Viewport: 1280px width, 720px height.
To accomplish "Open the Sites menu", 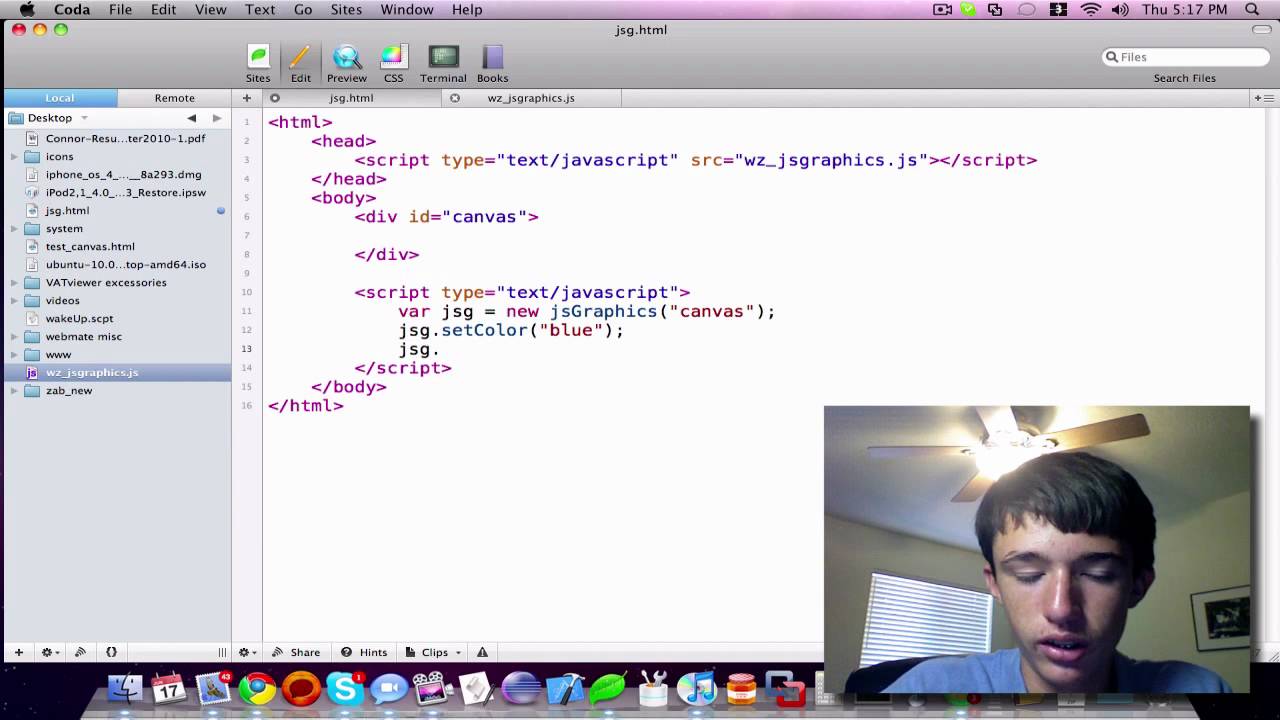I will coord(346,9).
